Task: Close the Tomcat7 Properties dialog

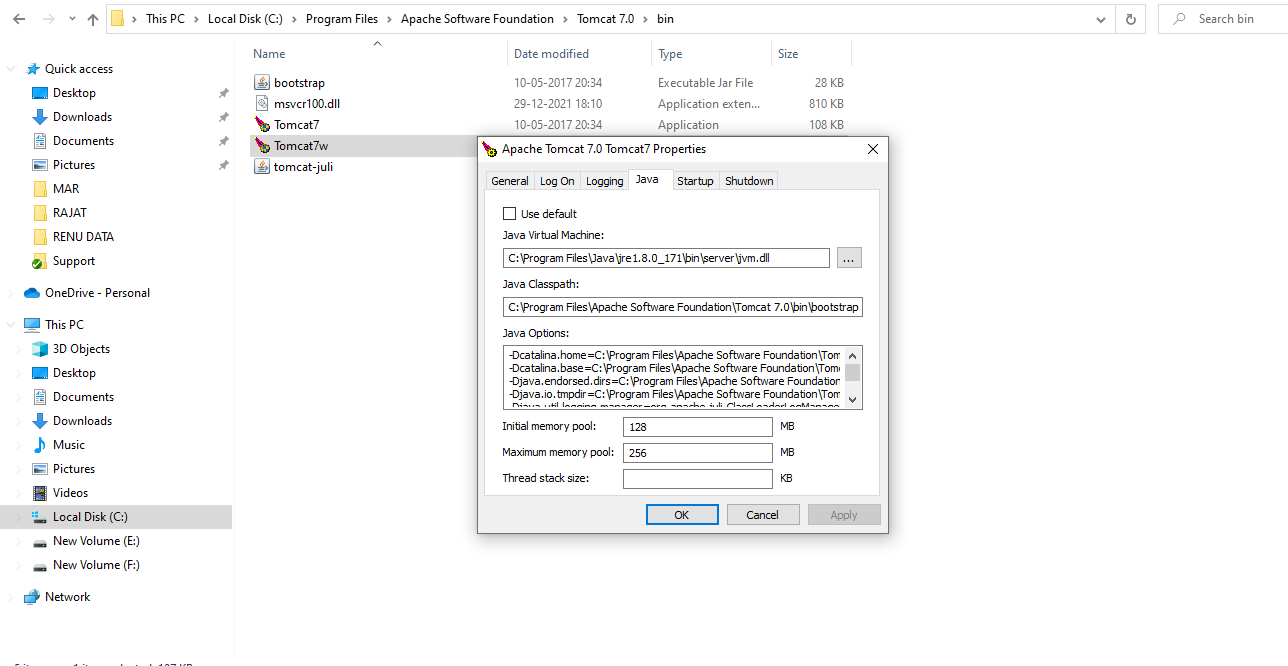Action: pyautogui.click(x=873, y=149)
